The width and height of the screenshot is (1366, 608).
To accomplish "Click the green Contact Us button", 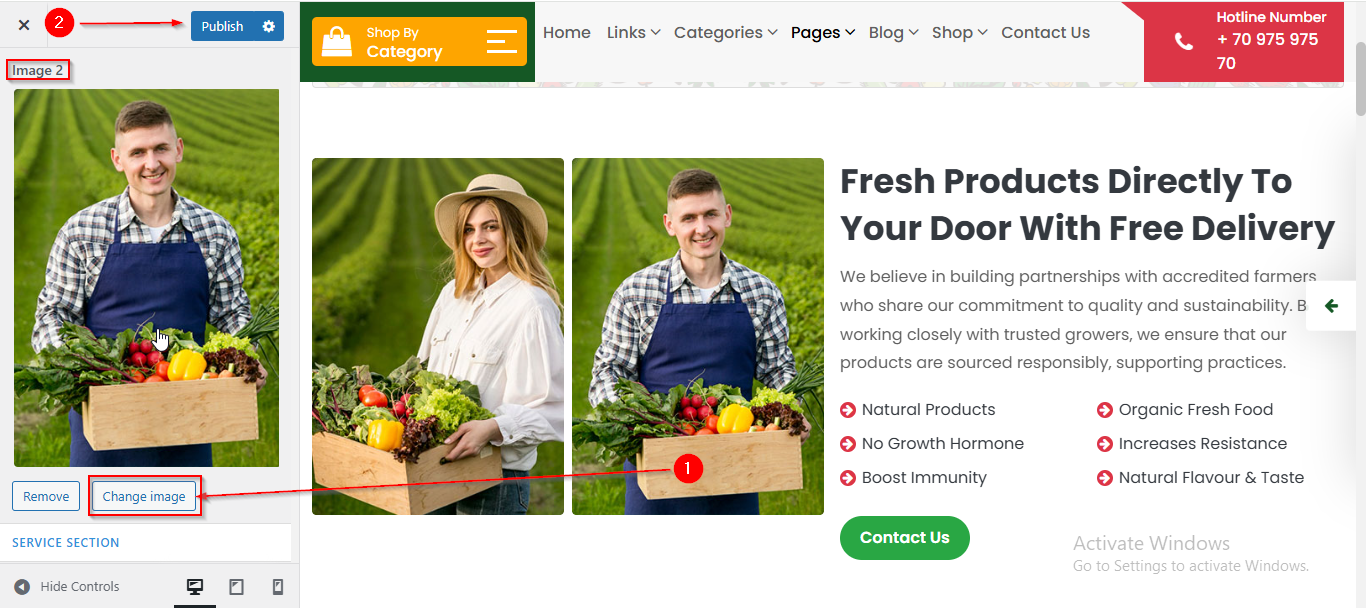I will point(904,538).
